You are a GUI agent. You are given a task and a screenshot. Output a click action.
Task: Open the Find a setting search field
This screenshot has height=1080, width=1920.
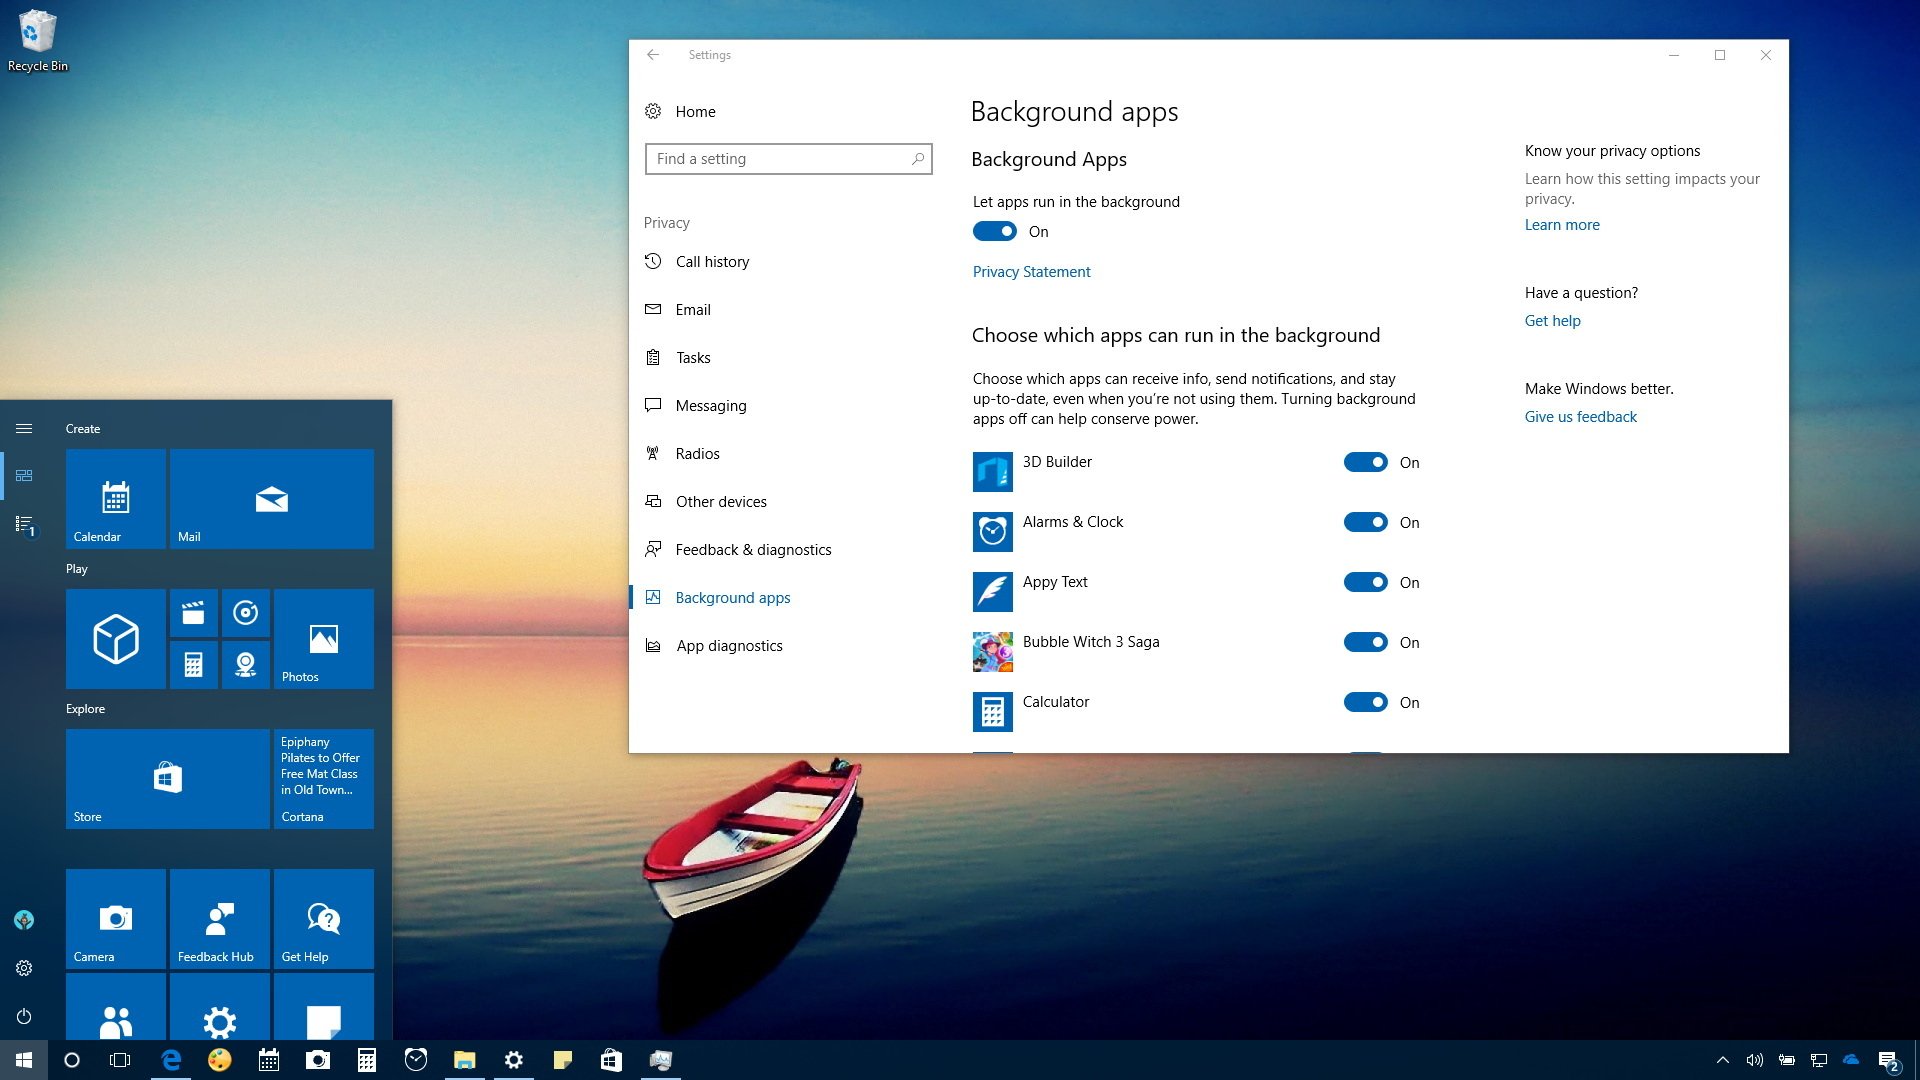pyautogui.click(x=789, y=158)
